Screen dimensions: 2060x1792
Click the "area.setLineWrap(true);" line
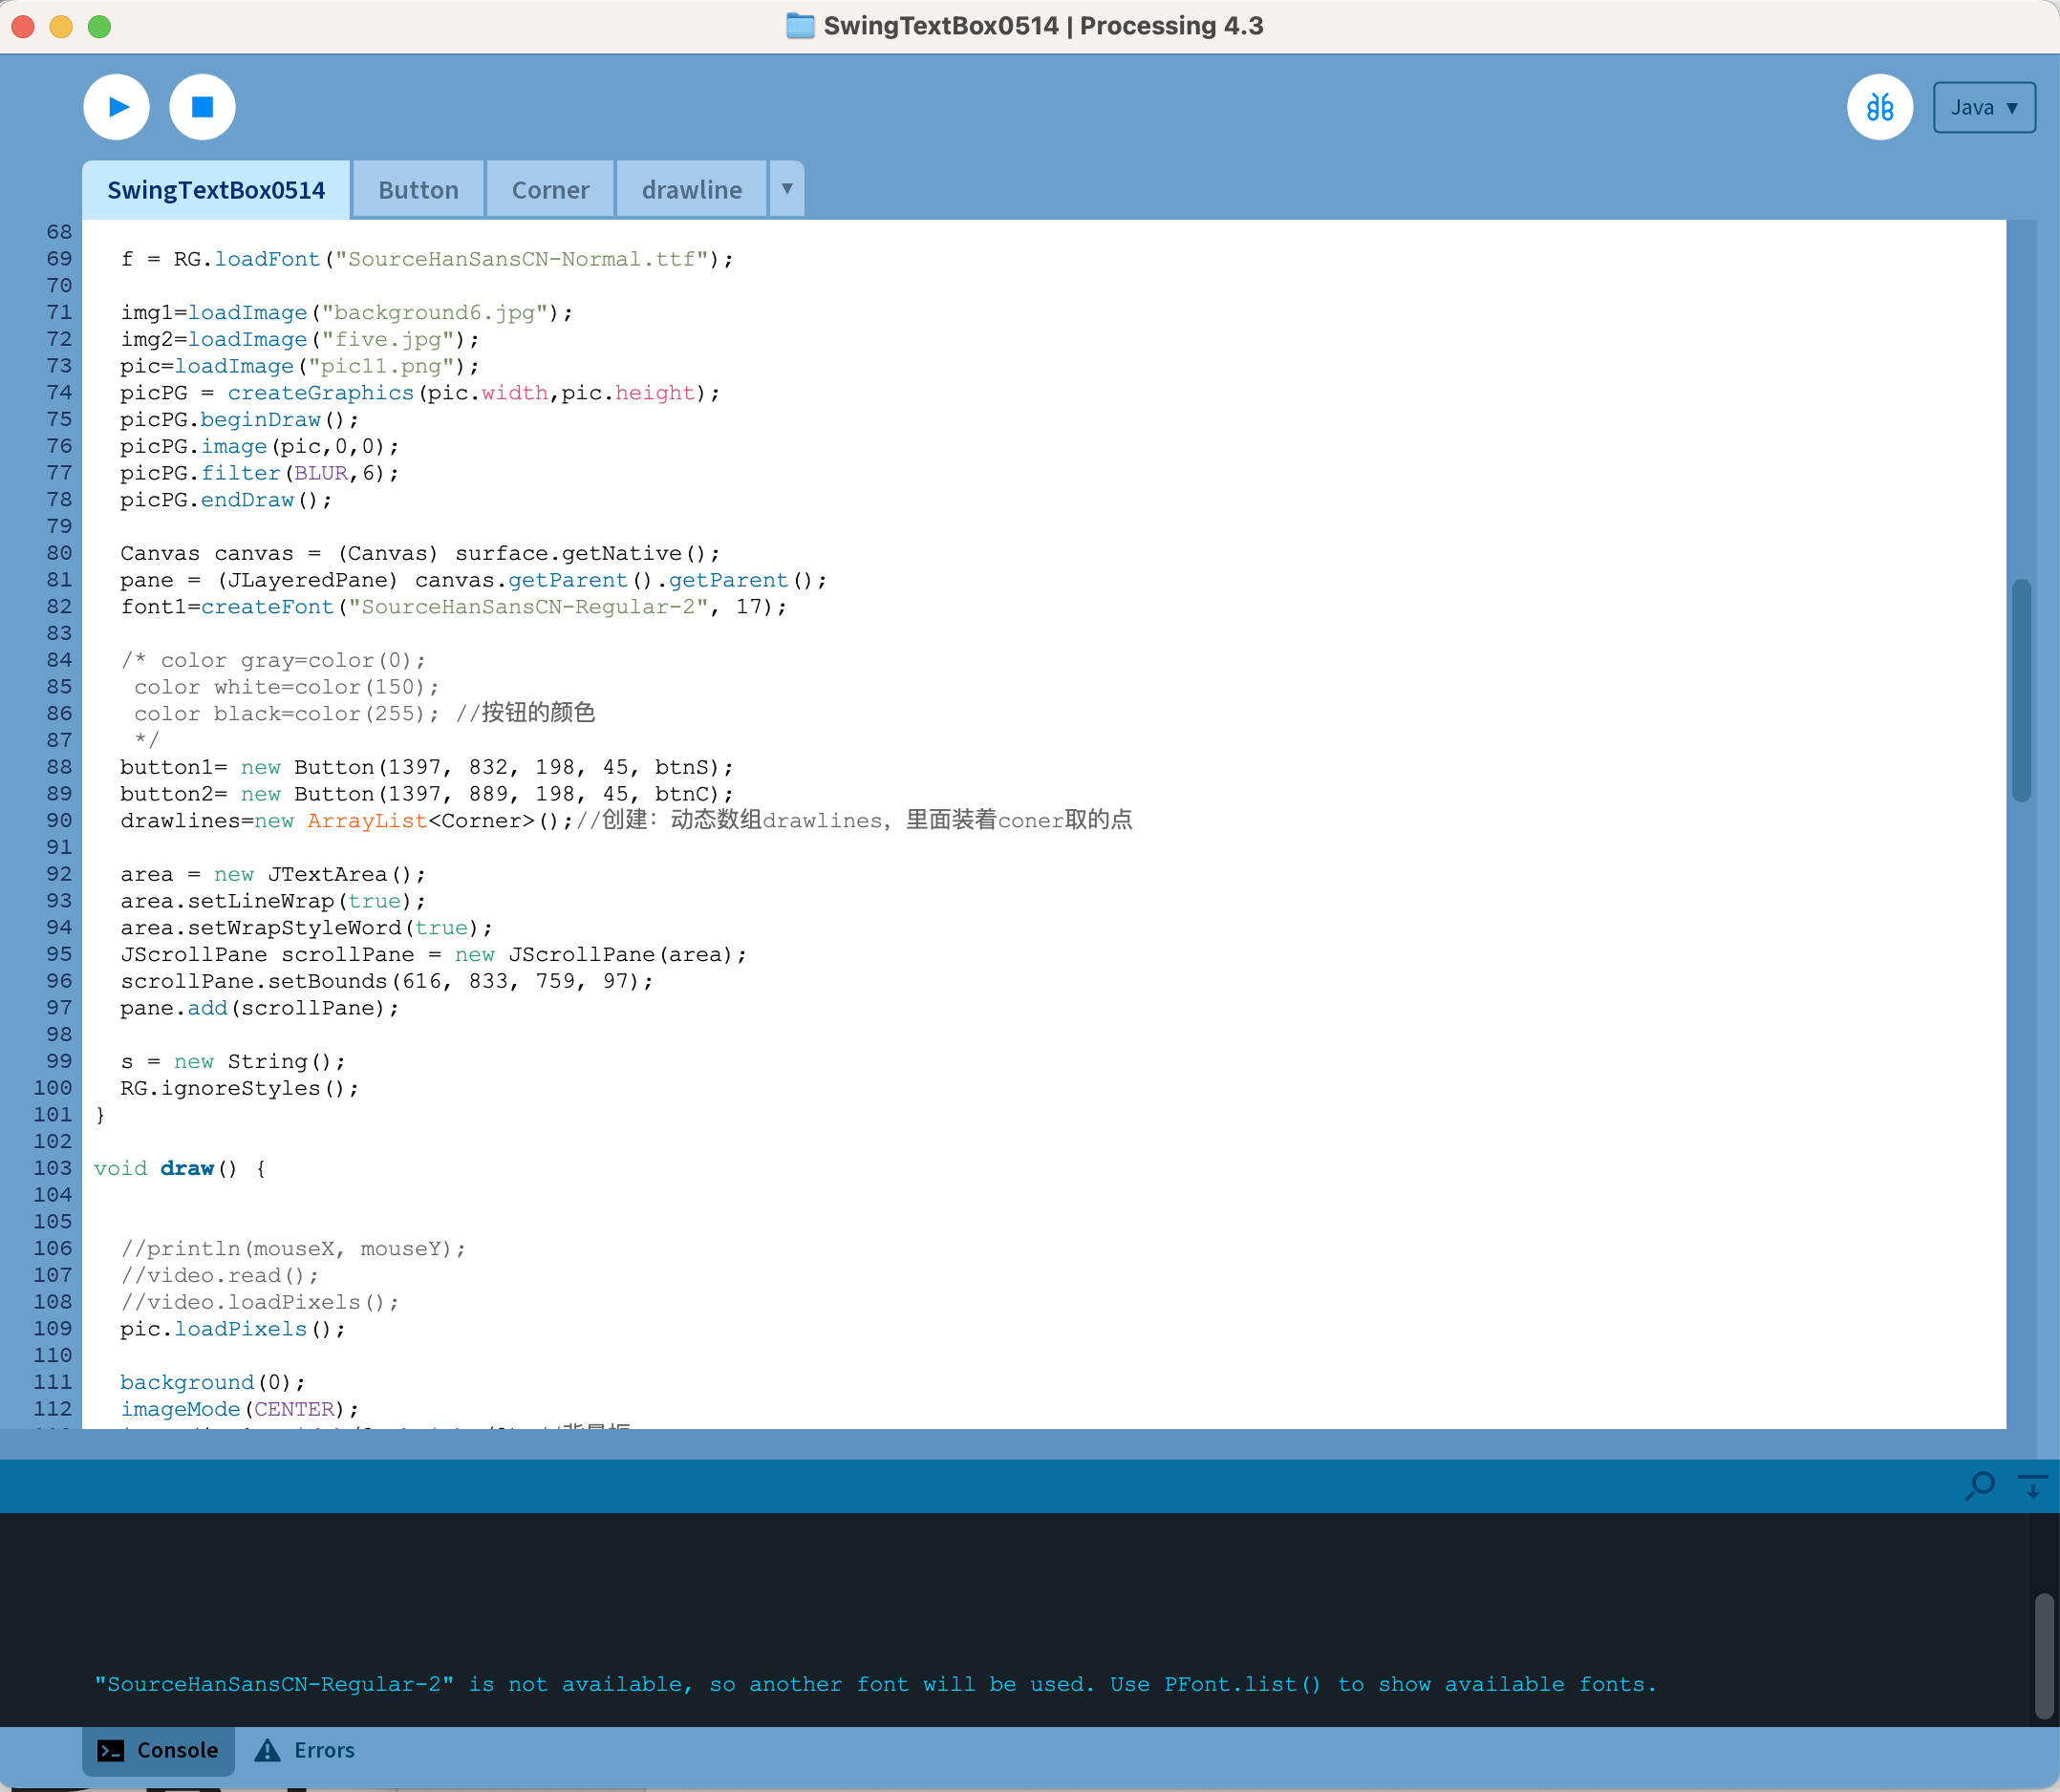pyautogui.click(x=273, y=901)
